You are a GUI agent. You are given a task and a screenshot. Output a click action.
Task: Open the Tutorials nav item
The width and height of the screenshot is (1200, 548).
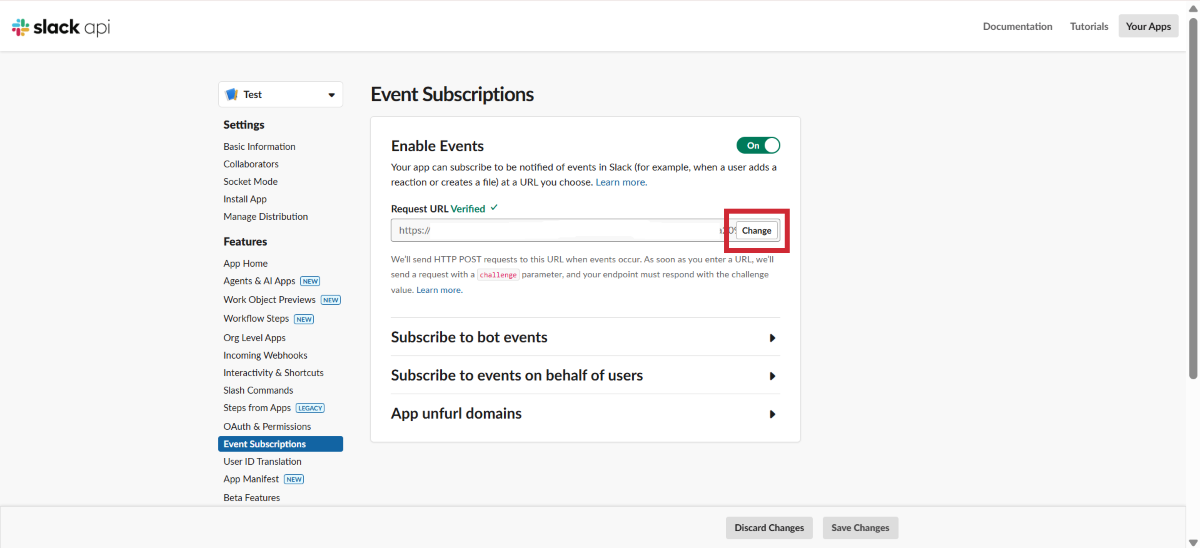coord(1089,27)
